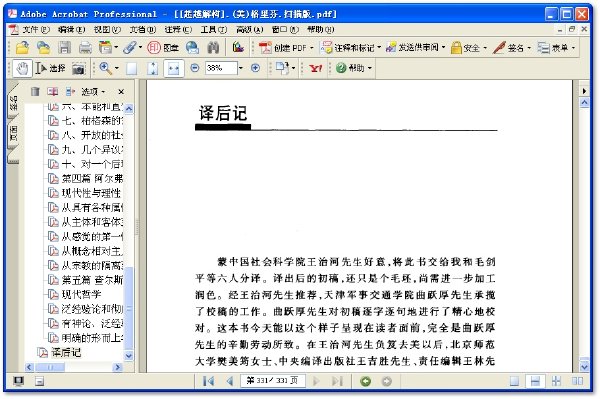The height and width of the screenshot is (399, 600).
Task: Switch to continuous facing layout
Action: click(x=556, y=381)
